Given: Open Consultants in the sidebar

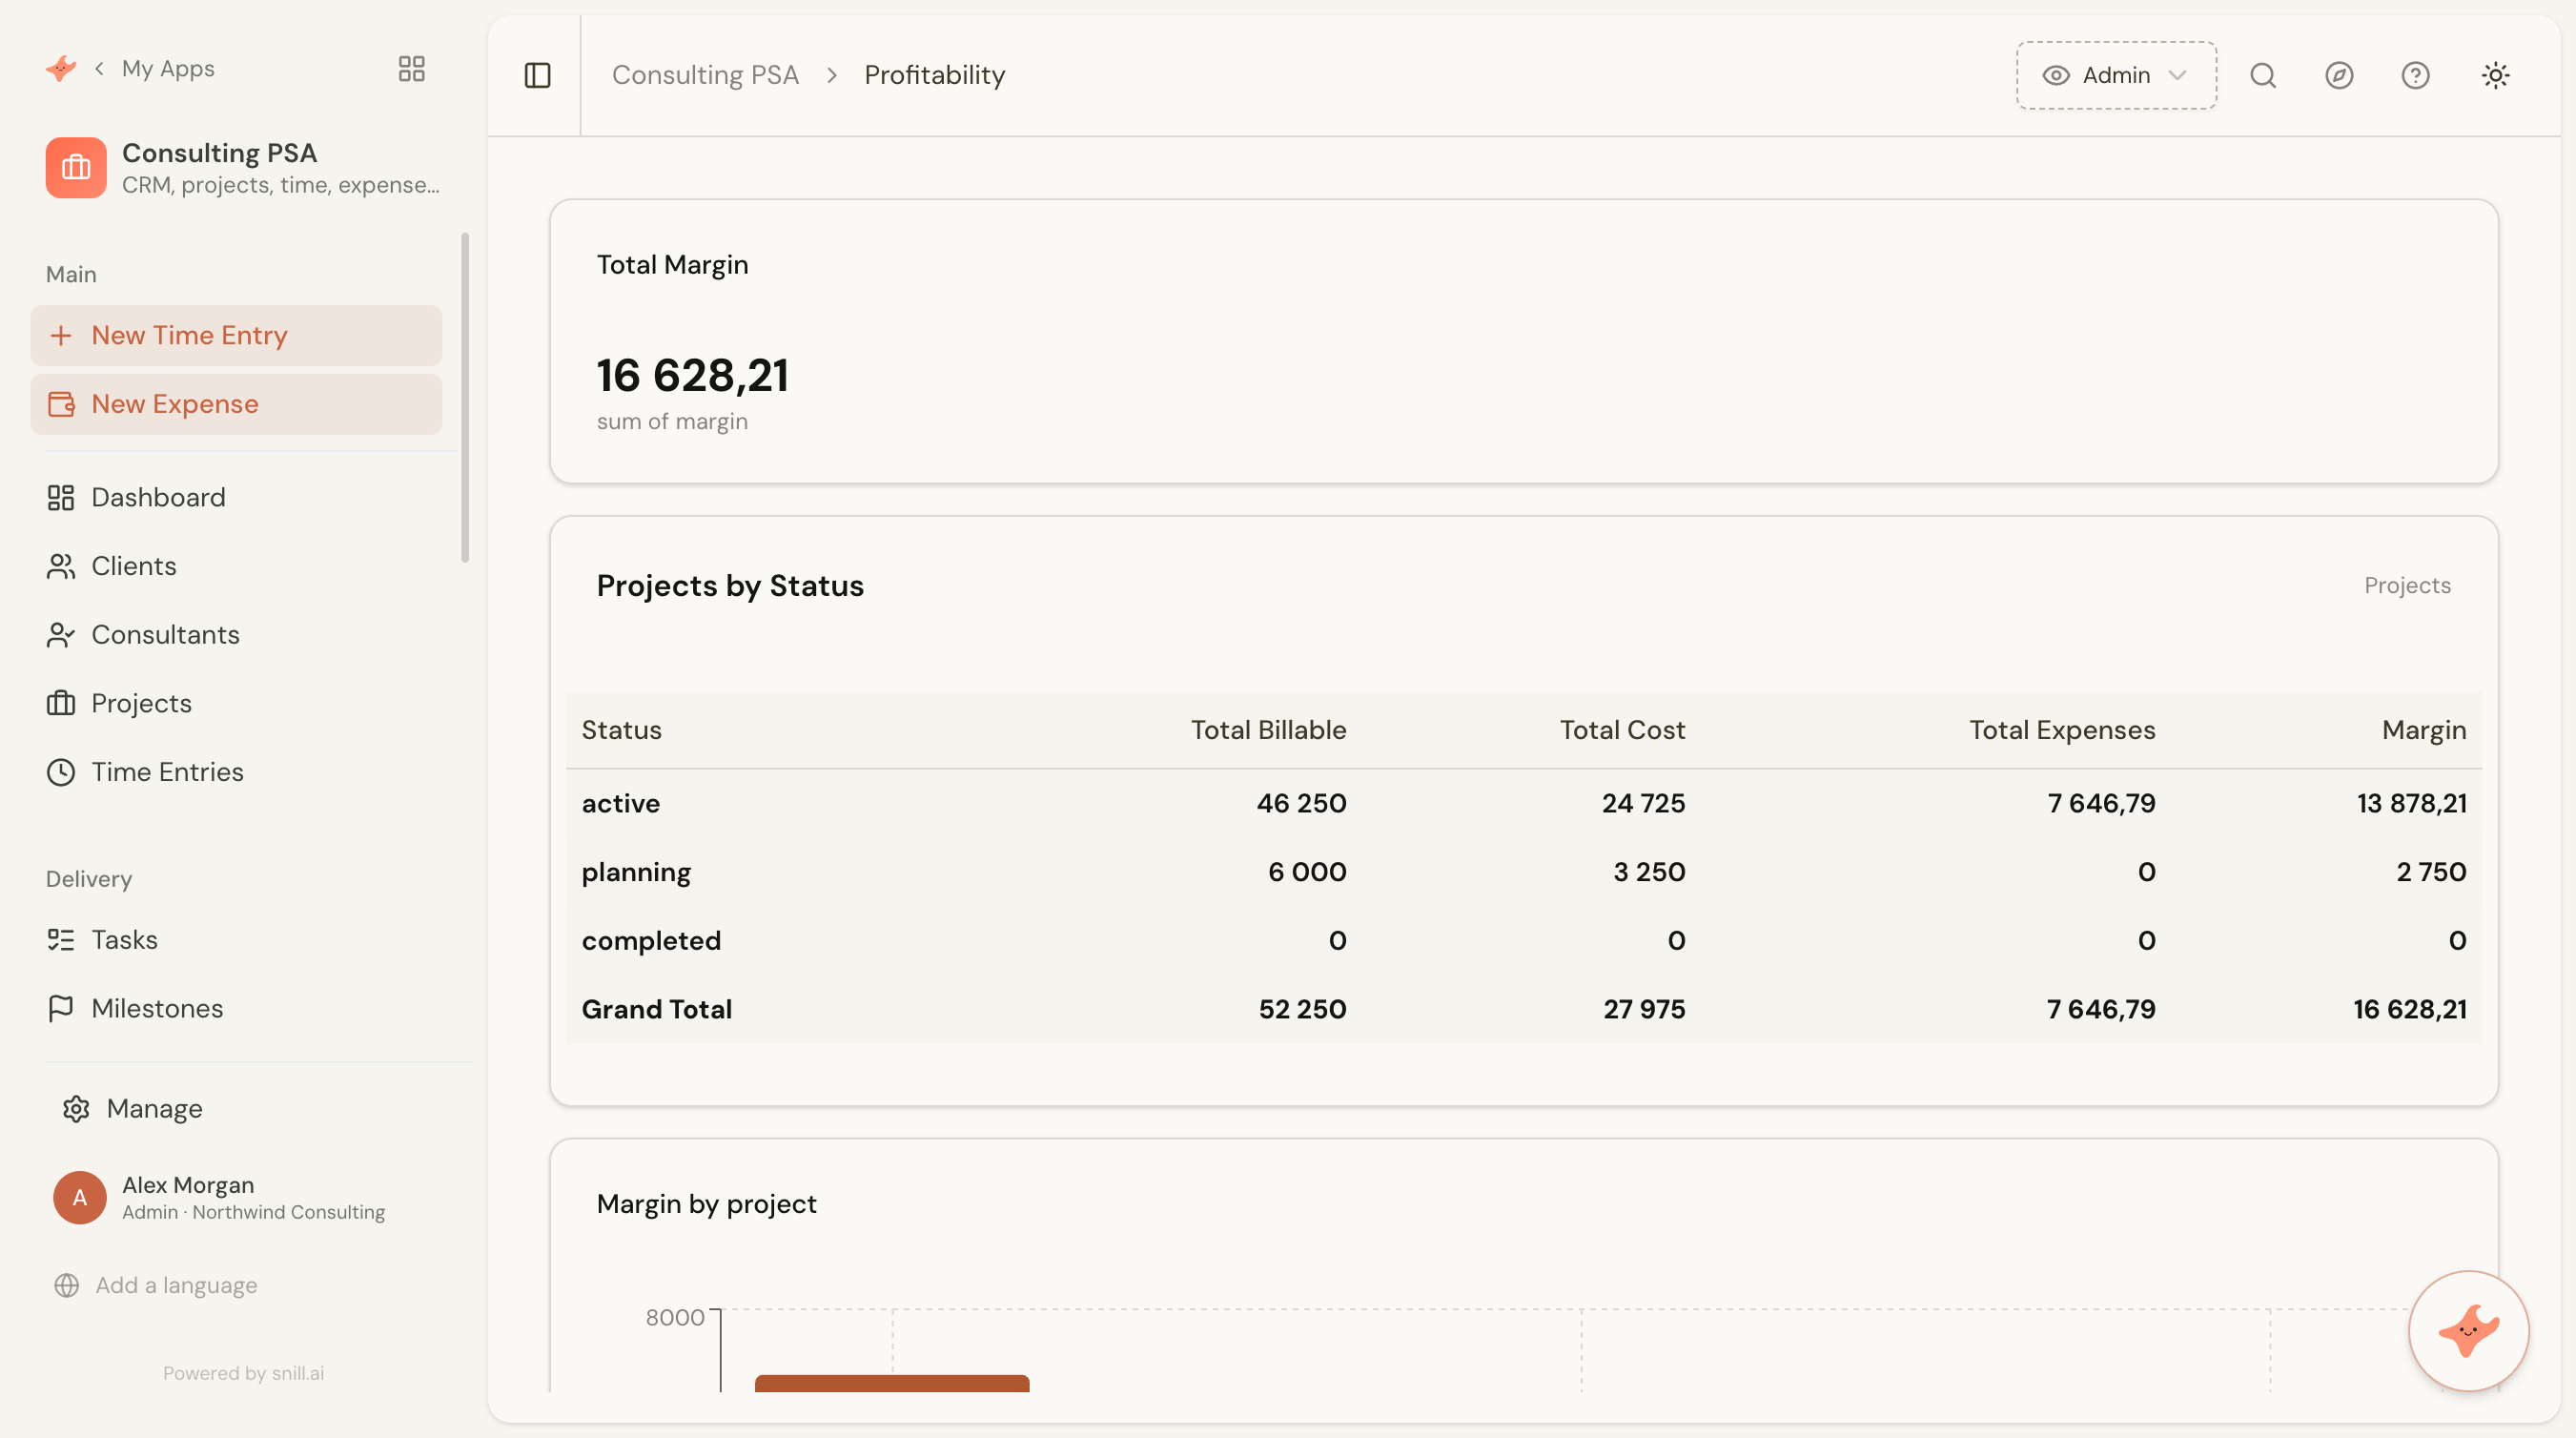Looking at the screenshot, I should (x=236, y=634).
